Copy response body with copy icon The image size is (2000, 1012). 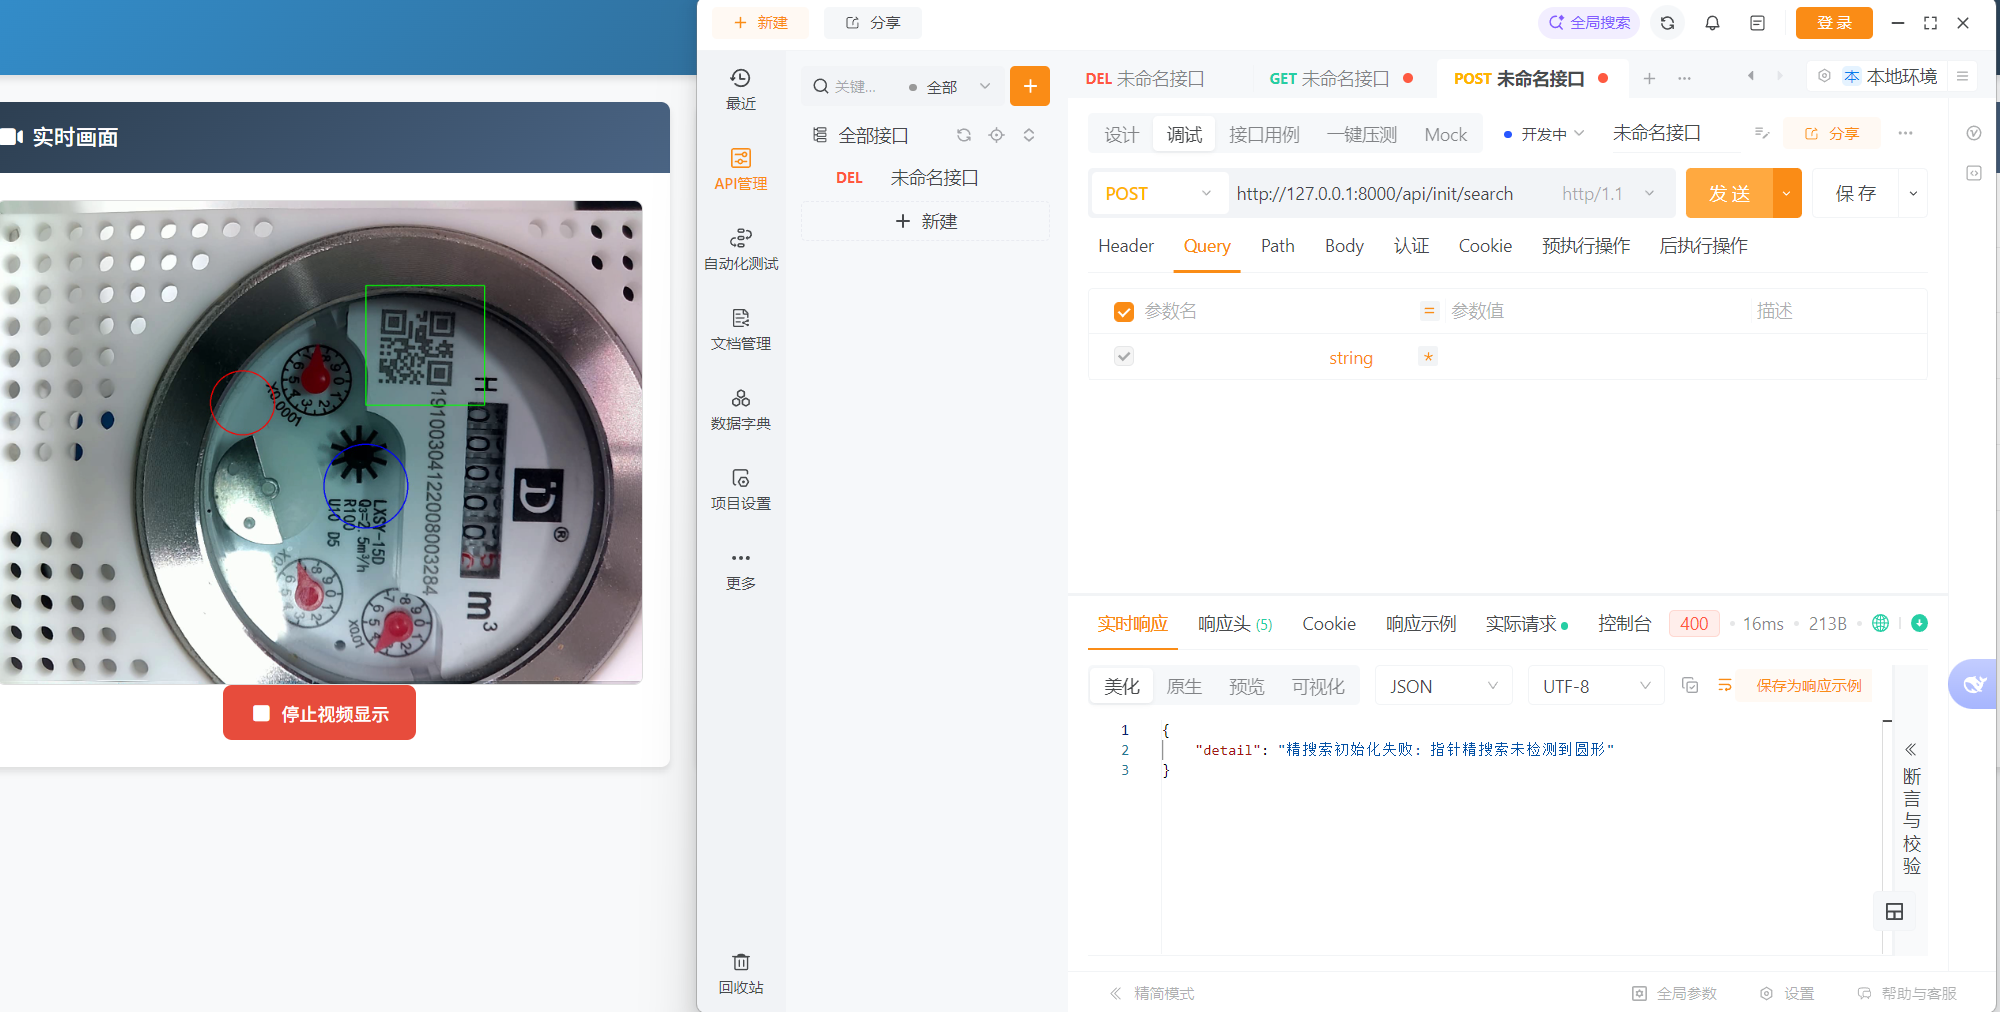pos(1690,686)
